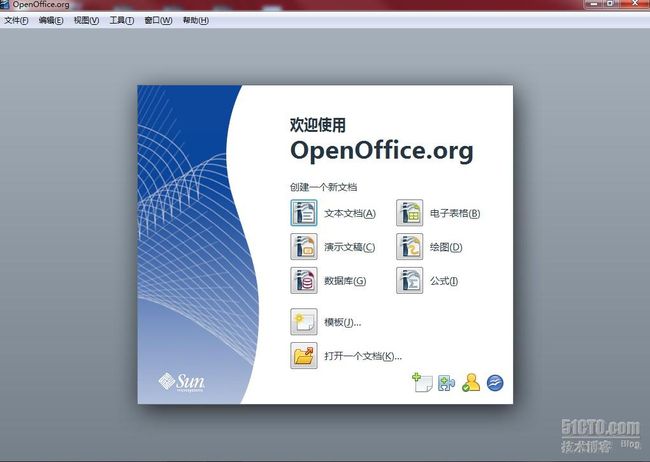Open the 帮助(H) Help menu
The width and height of the screenshot is (650, 462).
click(196, 20)
